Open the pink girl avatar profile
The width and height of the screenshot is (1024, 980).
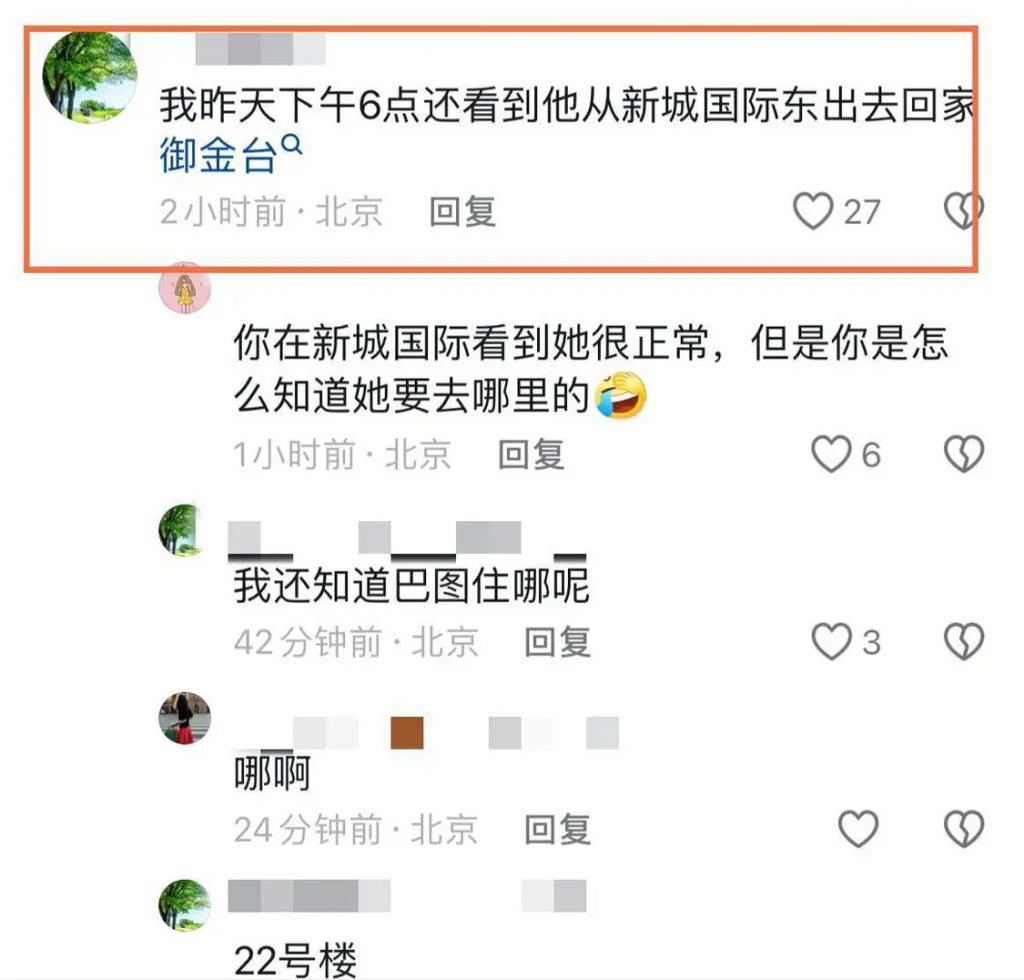(x=185, y=287)
